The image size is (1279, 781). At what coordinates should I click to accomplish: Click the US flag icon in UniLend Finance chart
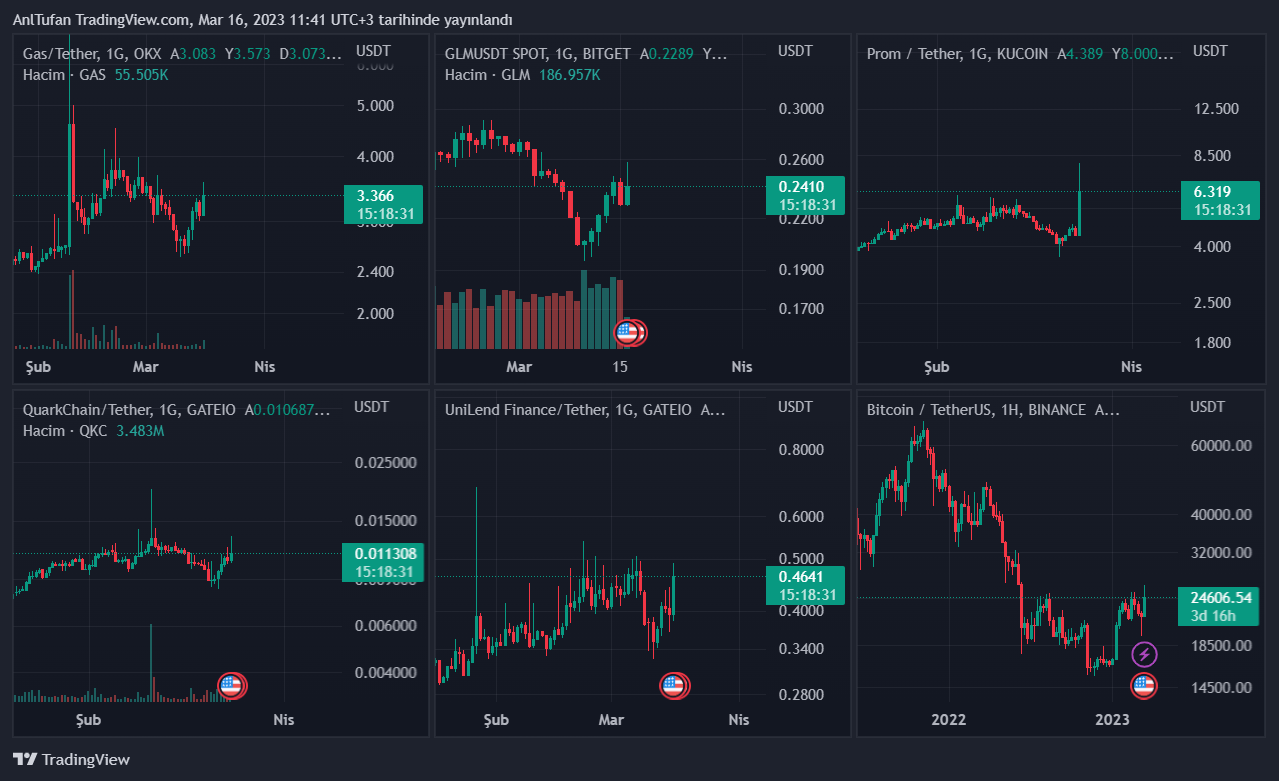pos(674,686)
